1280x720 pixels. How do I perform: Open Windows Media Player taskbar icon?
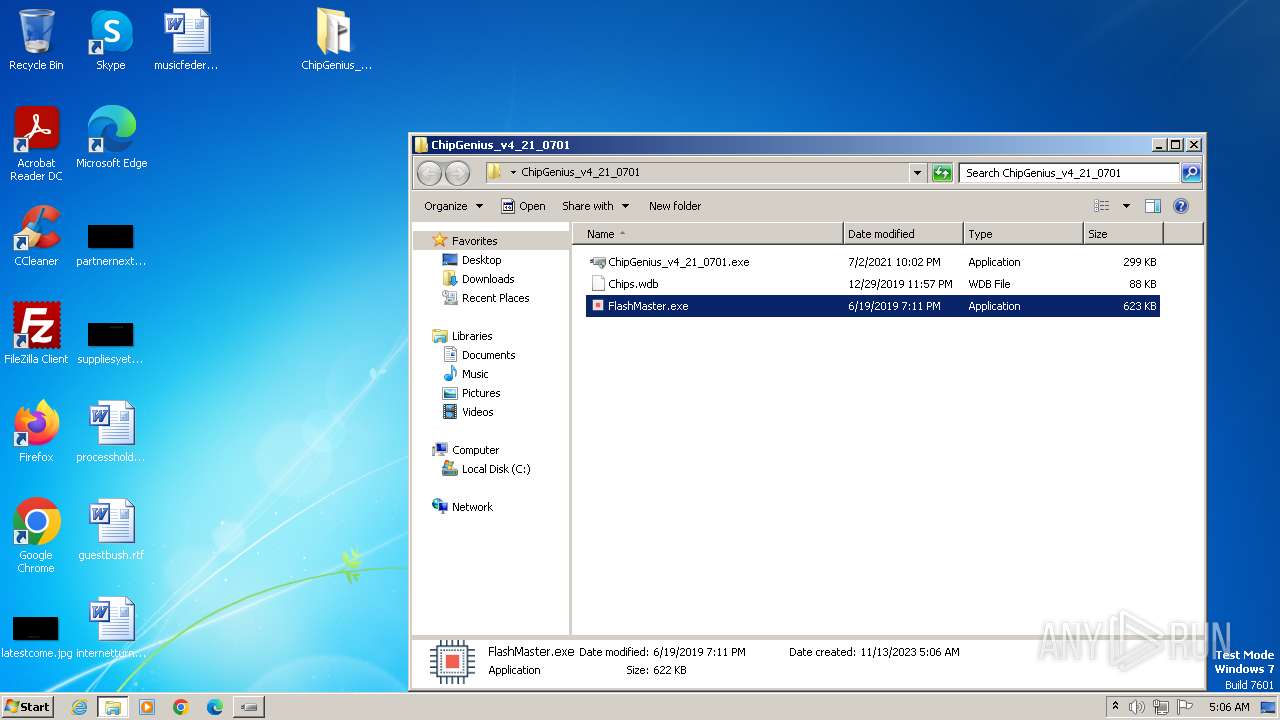point(146,707)
